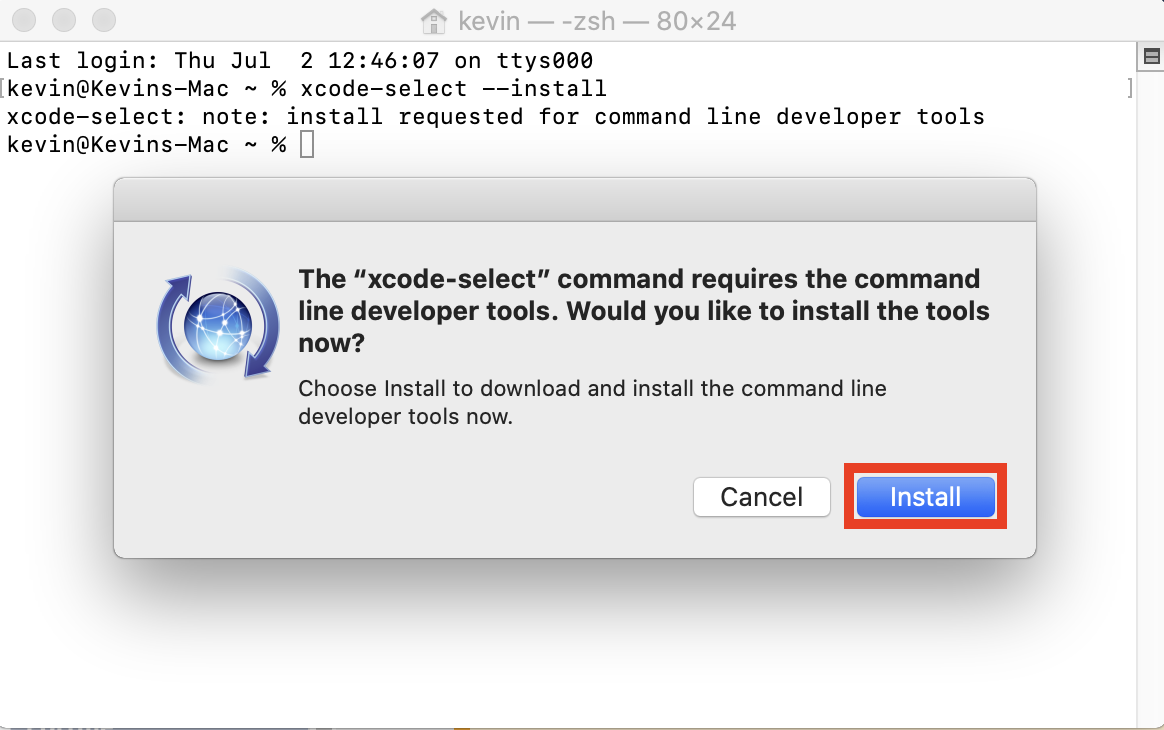The image size is (1164, 730).
Task: Click the home folder icon in title bar
Action: tap(434, 21)
